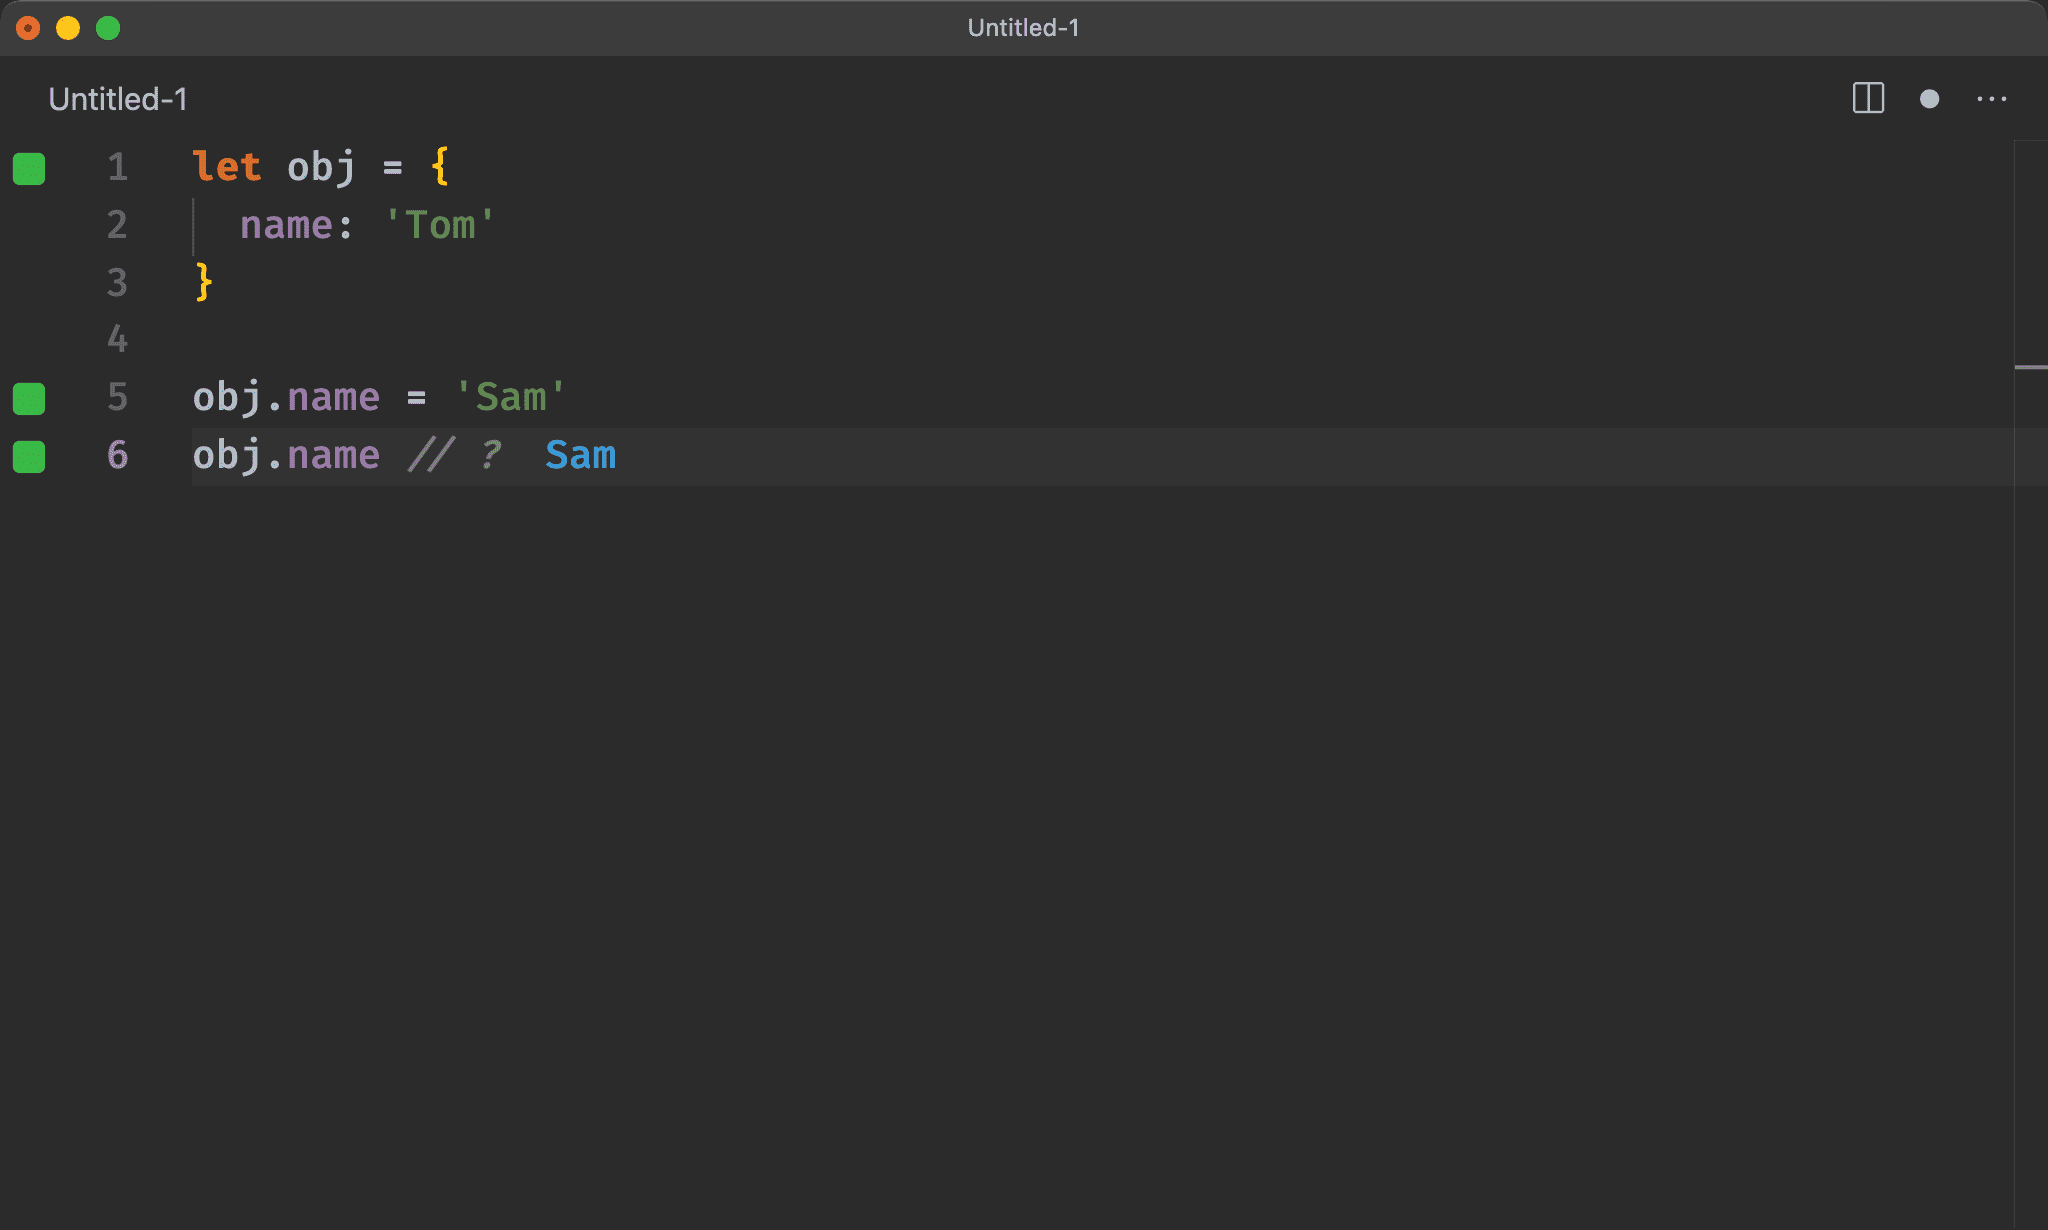Click the unsaved changes dot indicator
The image size is (2048, 1230).
point(1929,99)
